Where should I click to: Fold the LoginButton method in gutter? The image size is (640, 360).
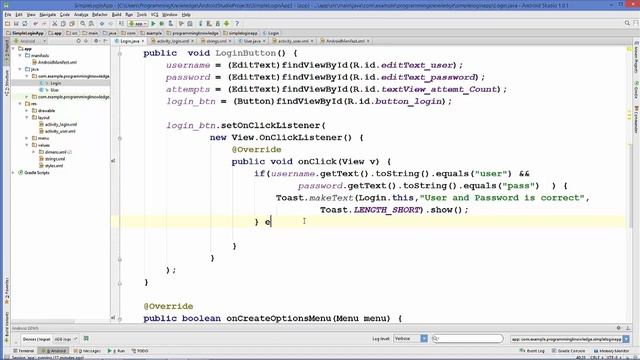tap(120, 53)
